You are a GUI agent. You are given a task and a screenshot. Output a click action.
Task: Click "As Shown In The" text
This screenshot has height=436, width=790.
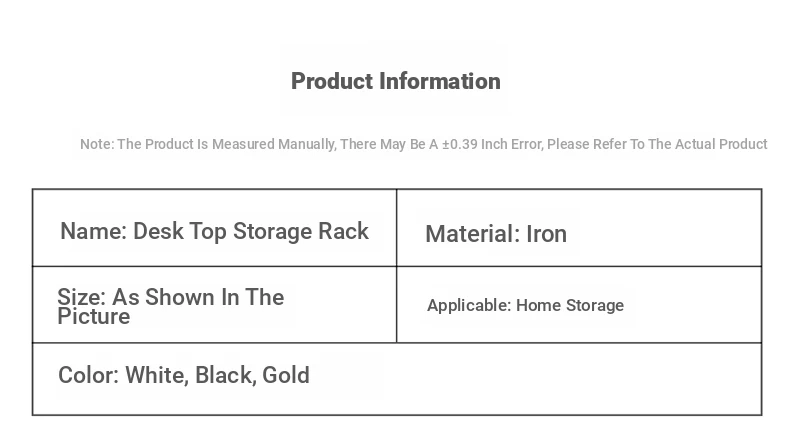pos(198,298)
